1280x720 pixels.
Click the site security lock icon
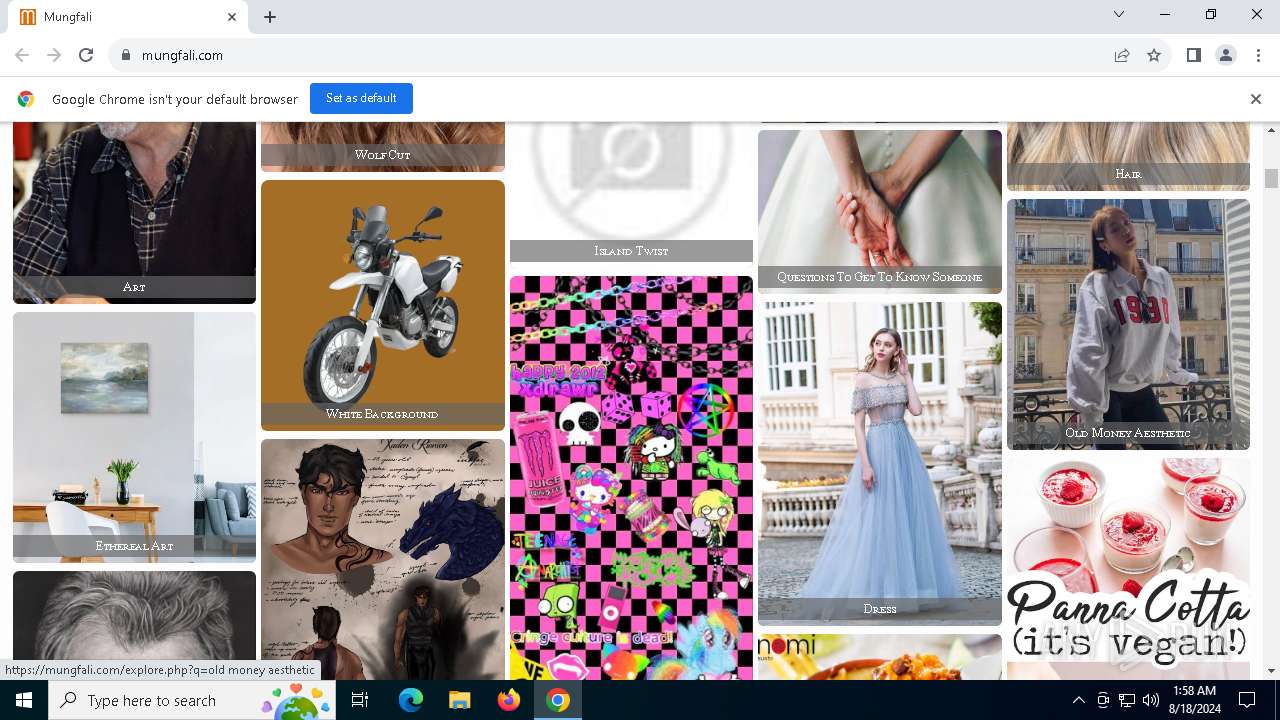[x=126, y=55]
